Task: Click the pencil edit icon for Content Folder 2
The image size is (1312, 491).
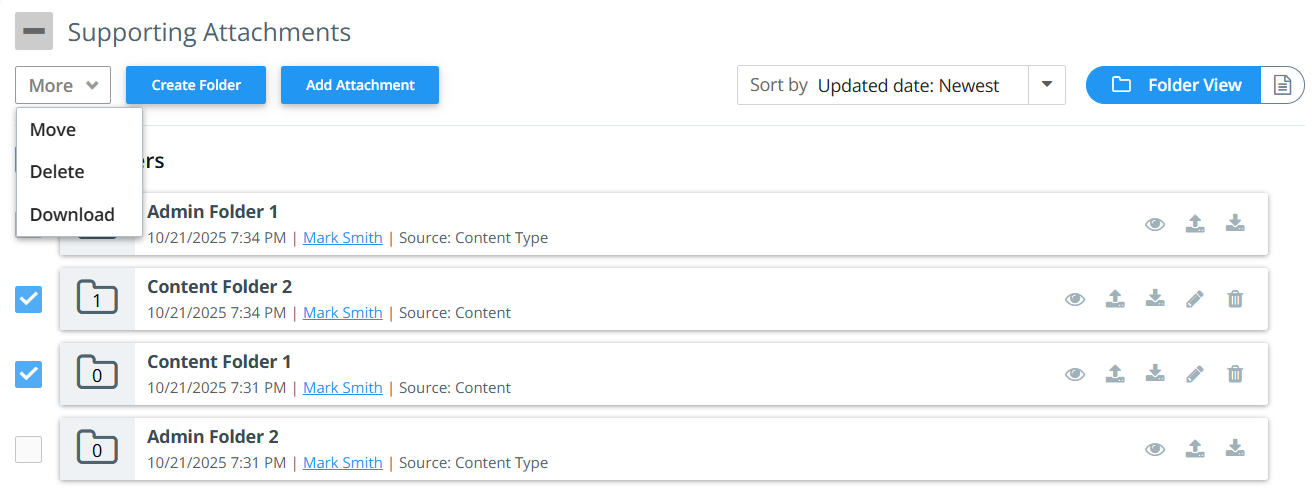Action: 1195,299
